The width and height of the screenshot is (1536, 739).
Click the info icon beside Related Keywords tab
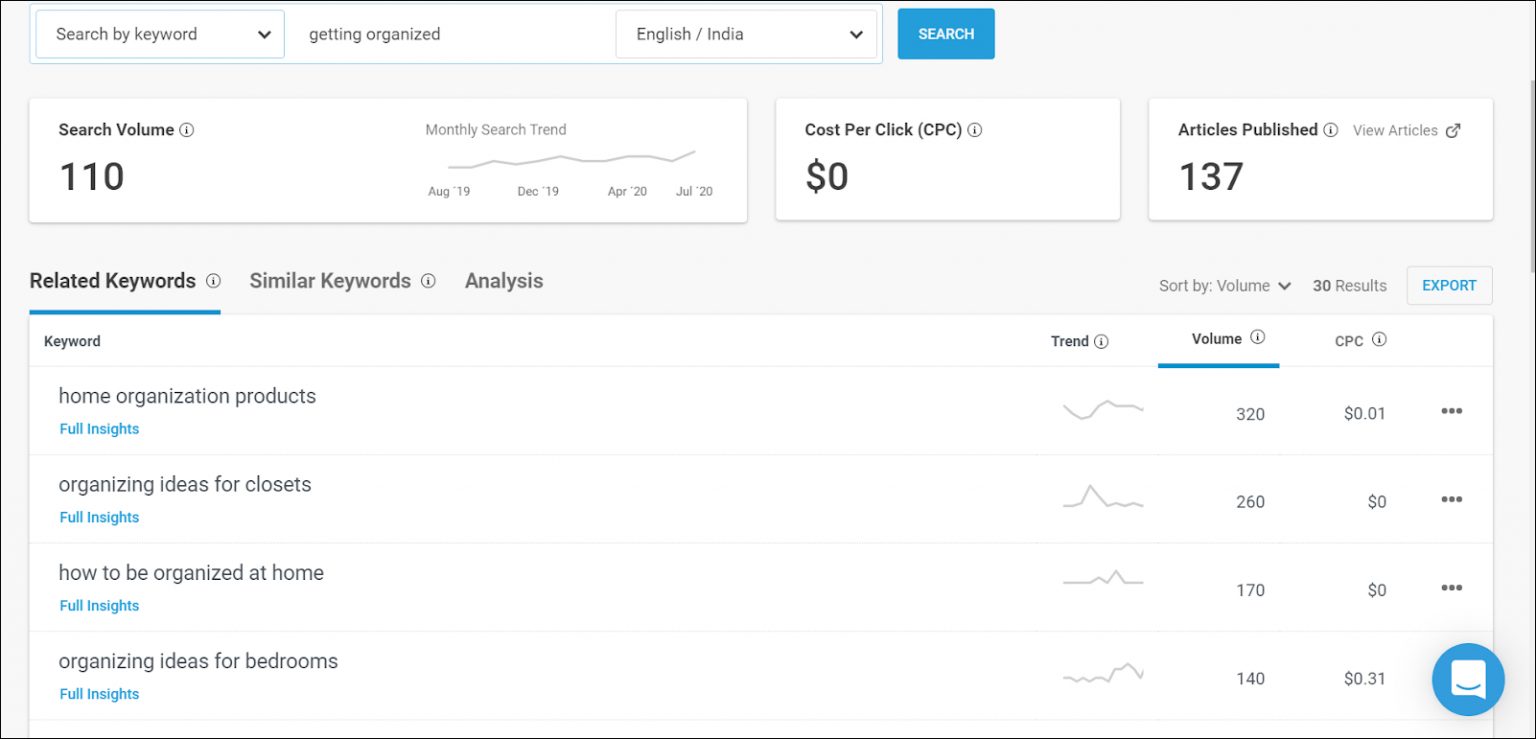click(x=213, y=281)
